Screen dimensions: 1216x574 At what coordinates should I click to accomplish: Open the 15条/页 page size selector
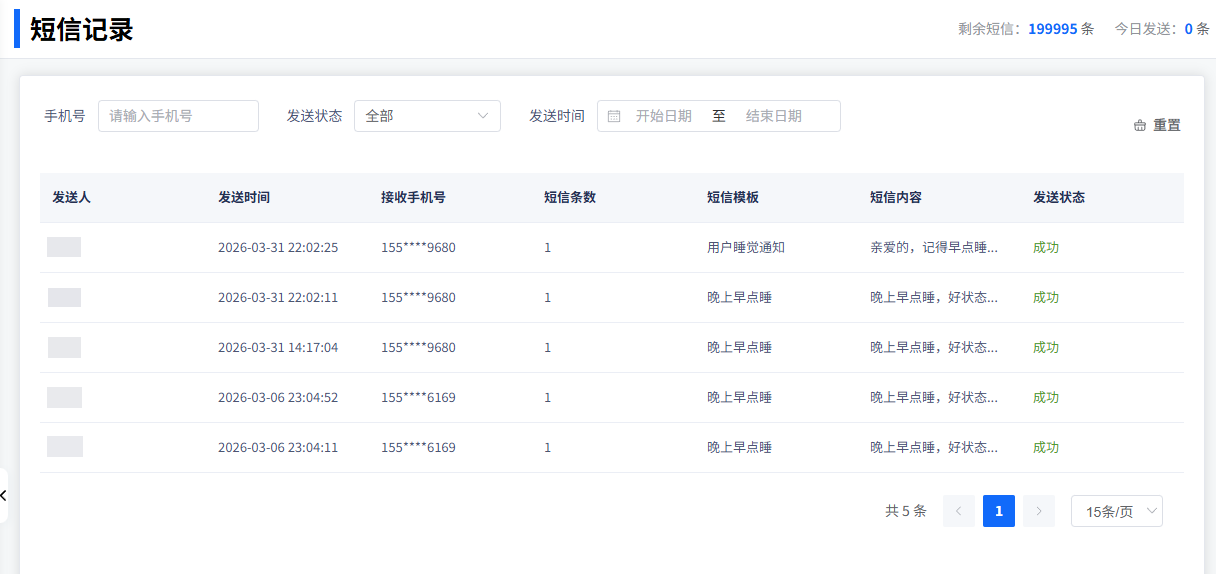pos(1116,511)
